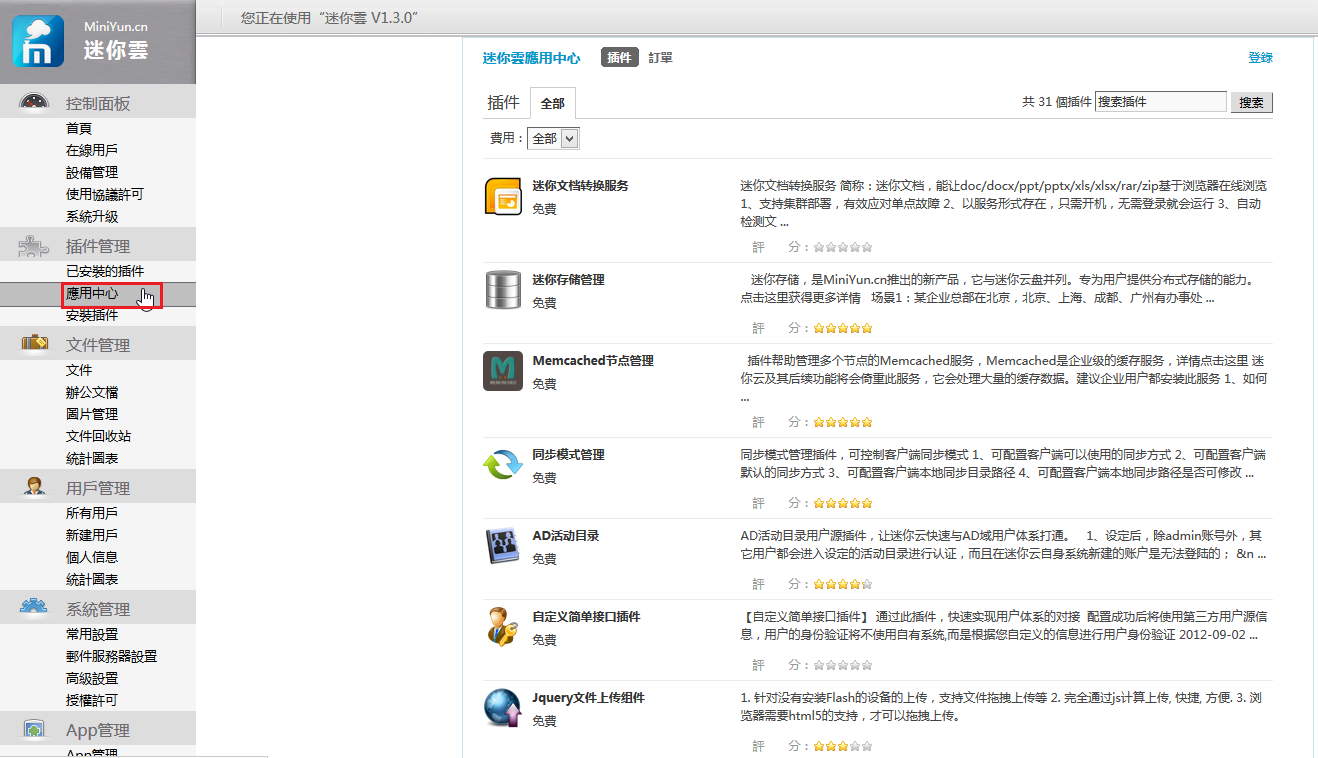The height and width of the screenshot is (758, 1318).
Task: Open the Jquery文件上传组件 plugin title
Action: point(591,698)
